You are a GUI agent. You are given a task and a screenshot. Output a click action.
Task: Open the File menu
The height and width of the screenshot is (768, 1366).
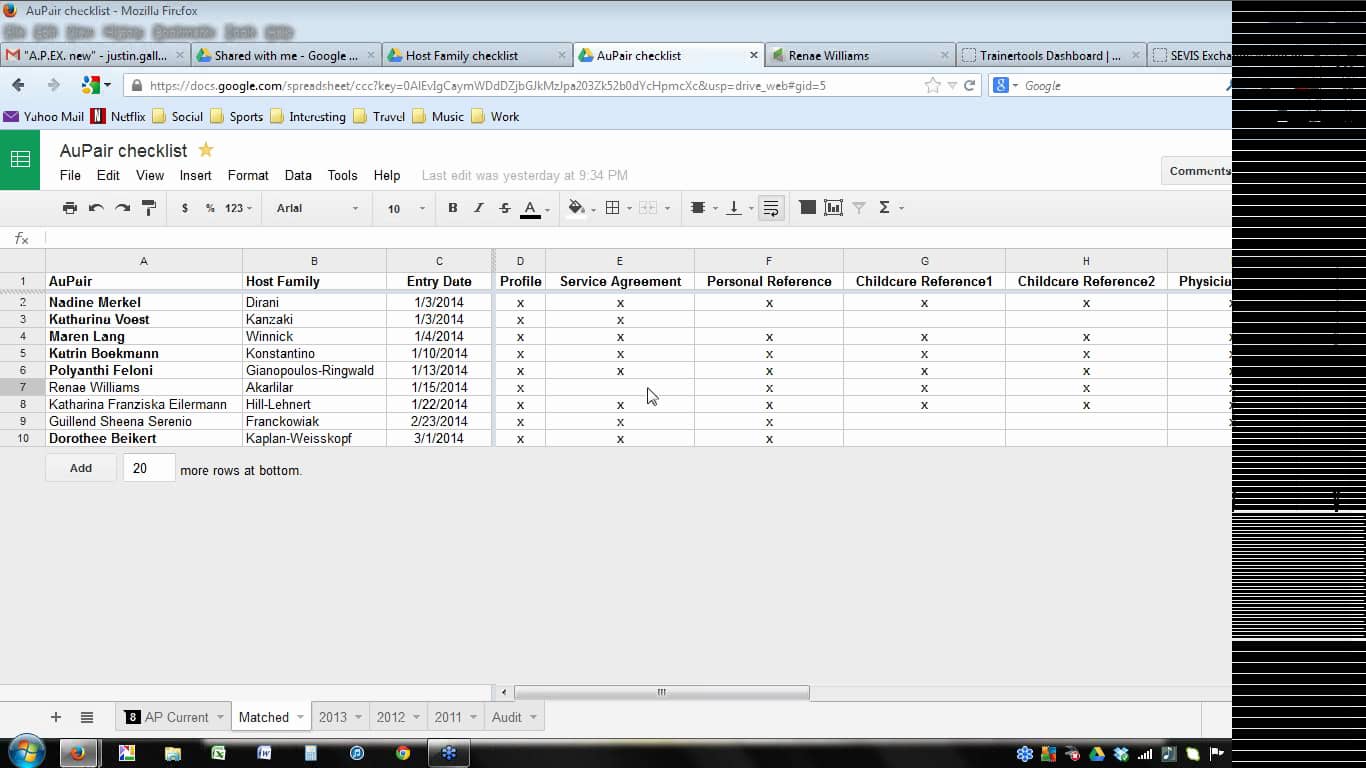pos(70,175)
